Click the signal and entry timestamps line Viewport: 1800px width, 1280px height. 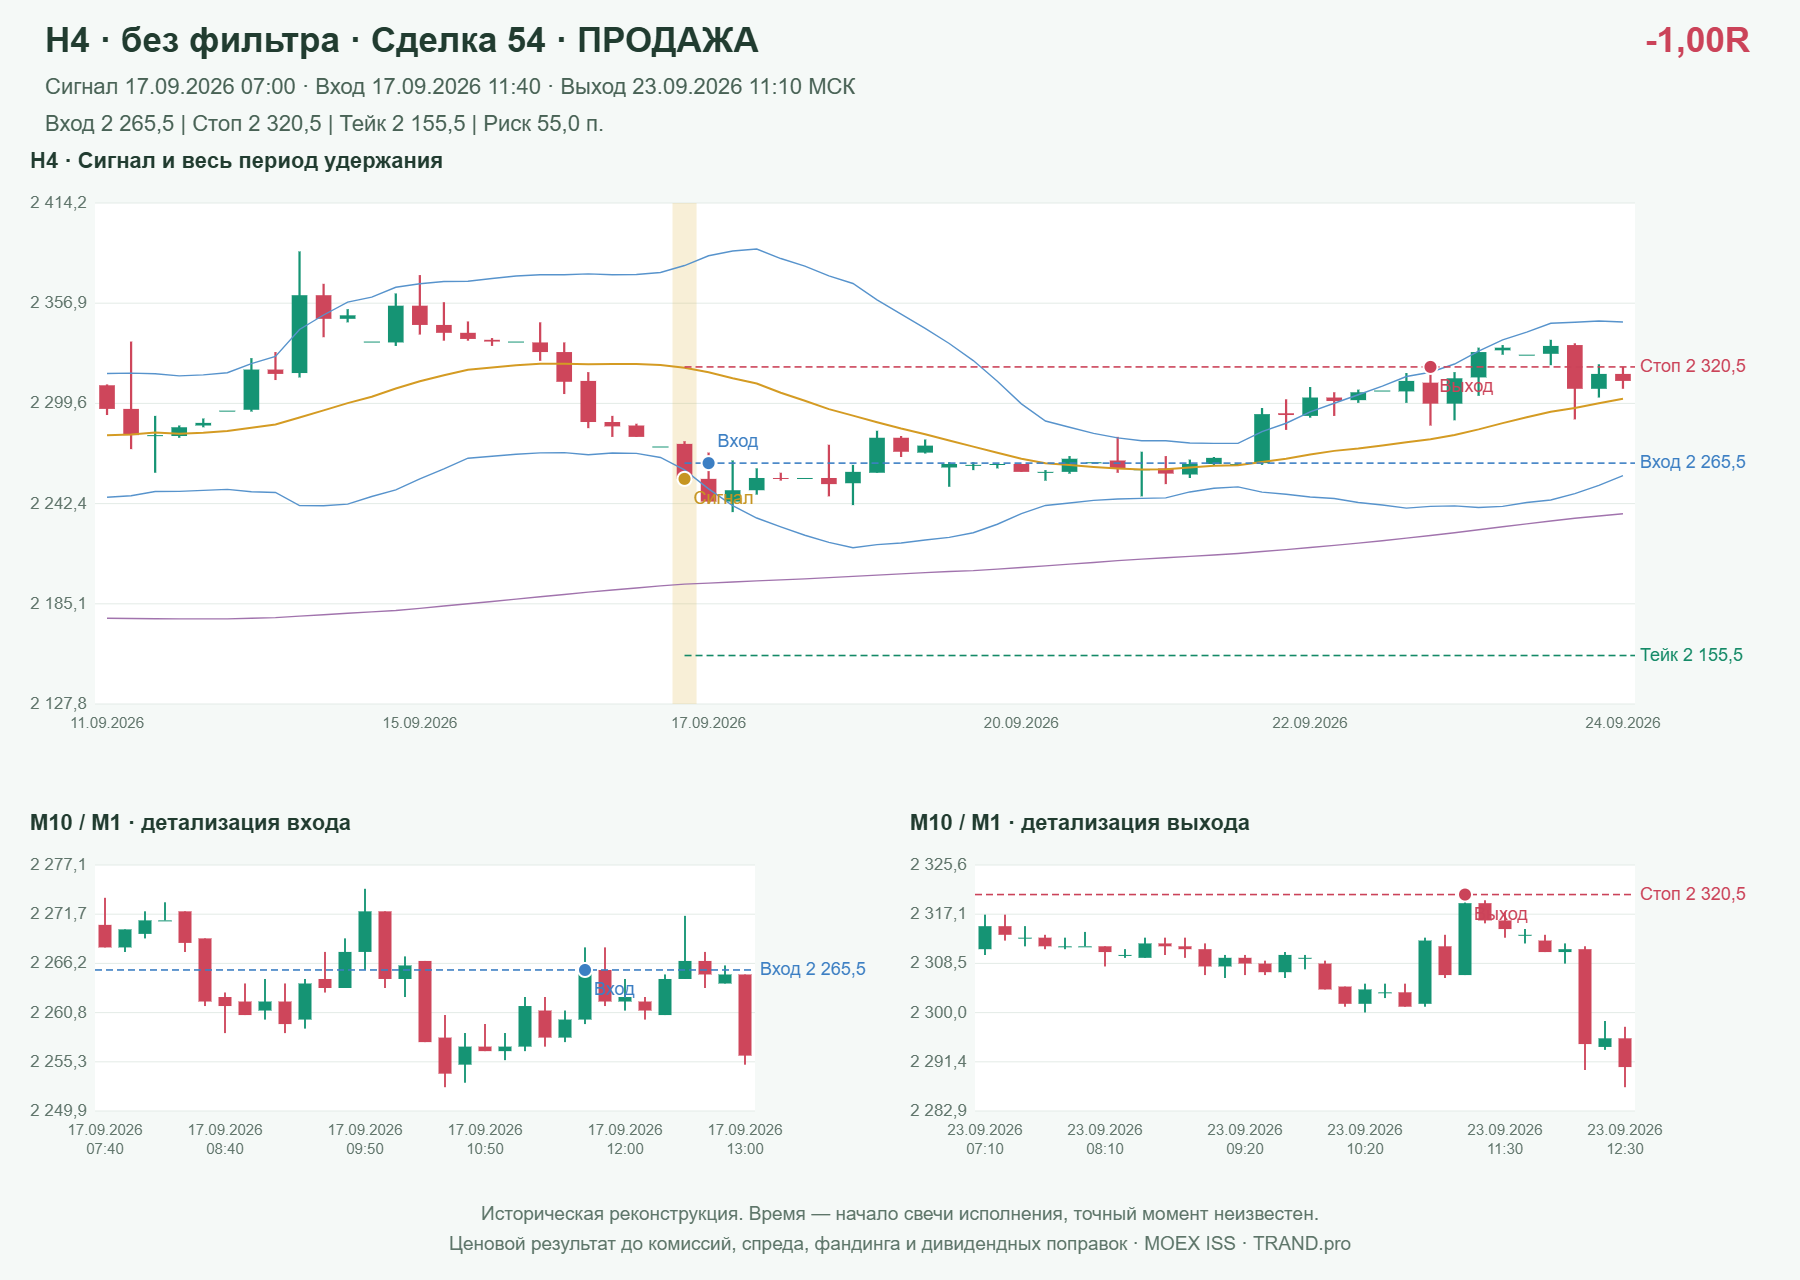(x=450, y=87)
